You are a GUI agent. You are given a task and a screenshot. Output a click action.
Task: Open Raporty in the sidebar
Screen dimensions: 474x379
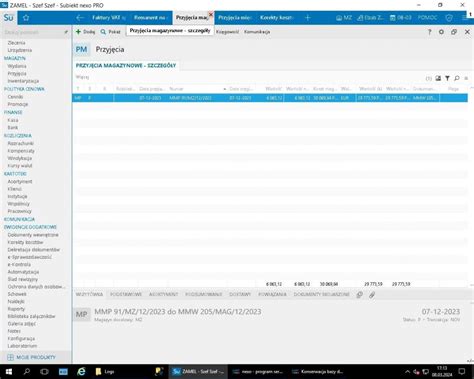click(16, 309)
